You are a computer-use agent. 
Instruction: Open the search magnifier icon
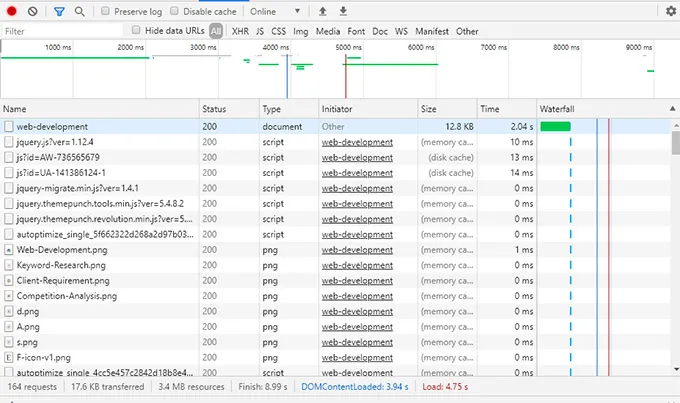[x=79, y=11]
